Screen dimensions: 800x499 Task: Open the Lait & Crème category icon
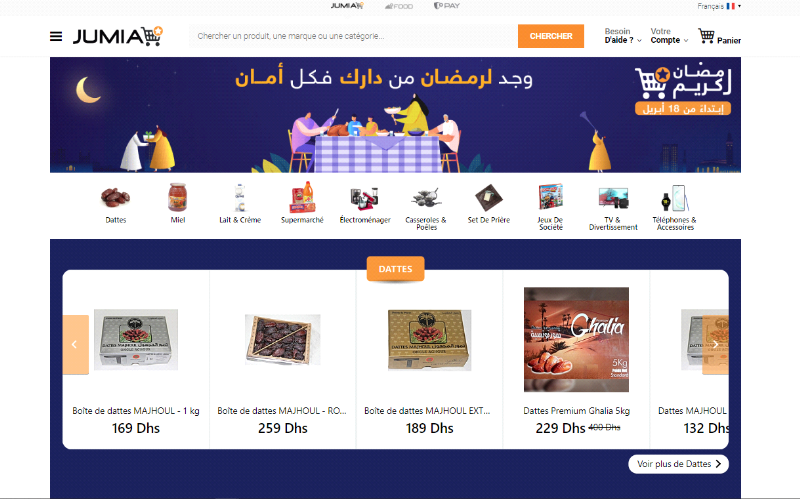[240, 197]
